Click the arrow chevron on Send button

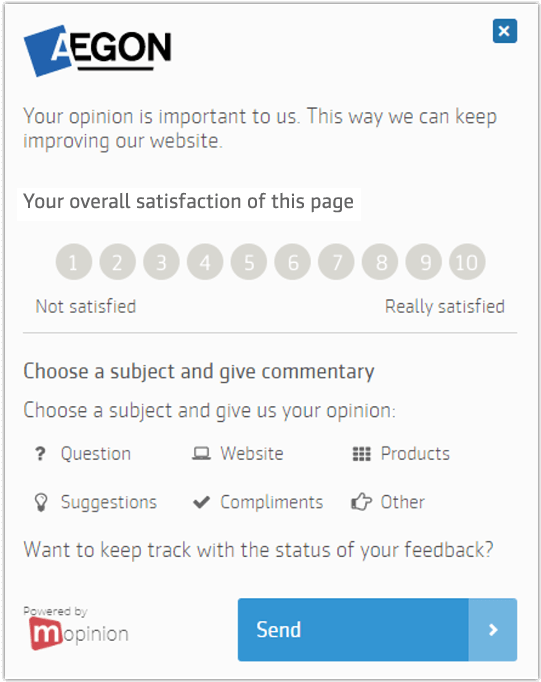point(493,630)
